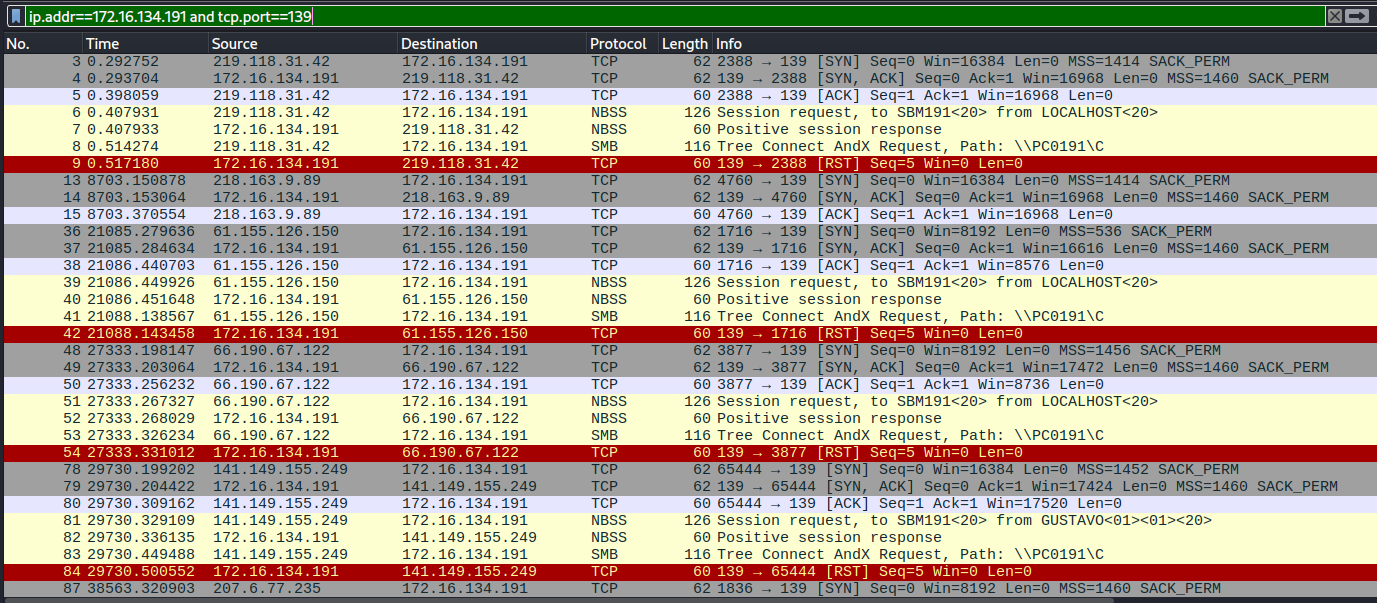Select packet 37 SYN, ACK row
The height and width of the screenshot is (603, 1377).
pos(688,248)
